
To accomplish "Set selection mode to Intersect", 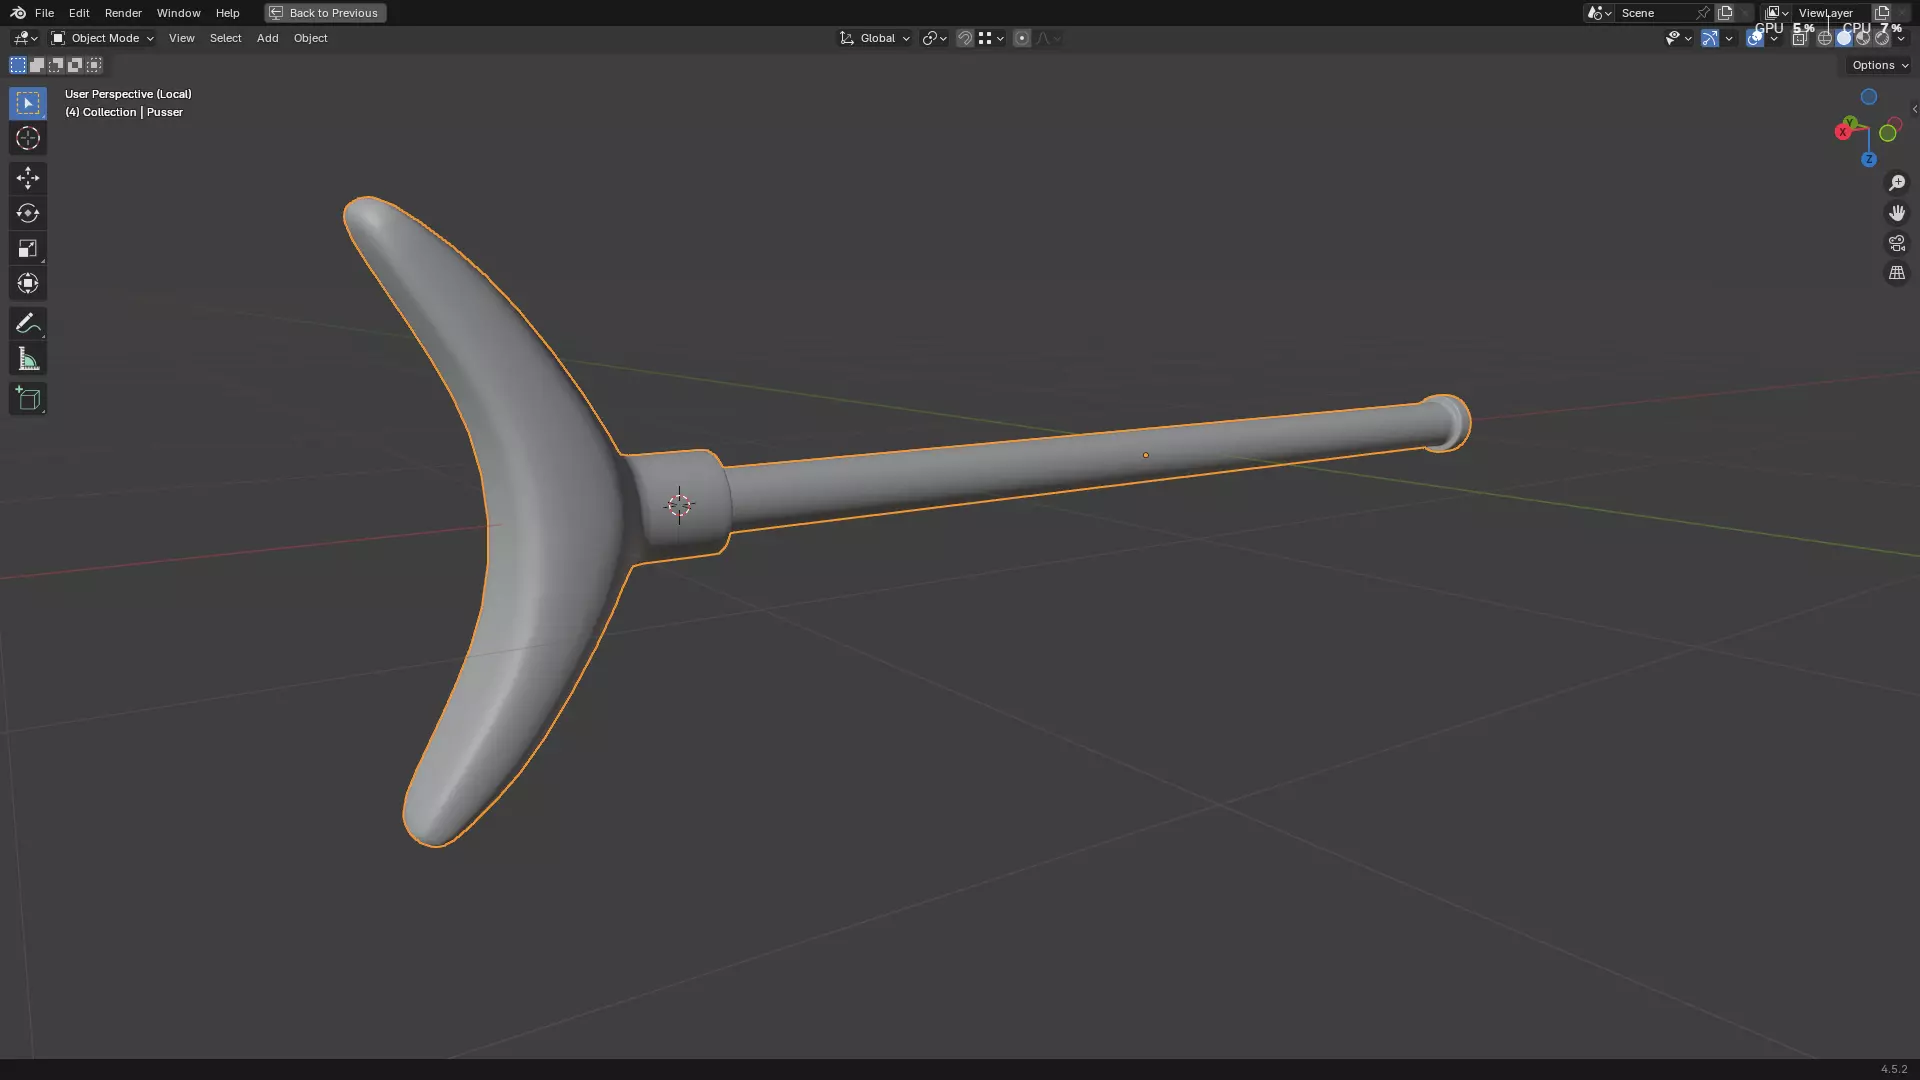I will pyautogui.click(x=94, y=65).
